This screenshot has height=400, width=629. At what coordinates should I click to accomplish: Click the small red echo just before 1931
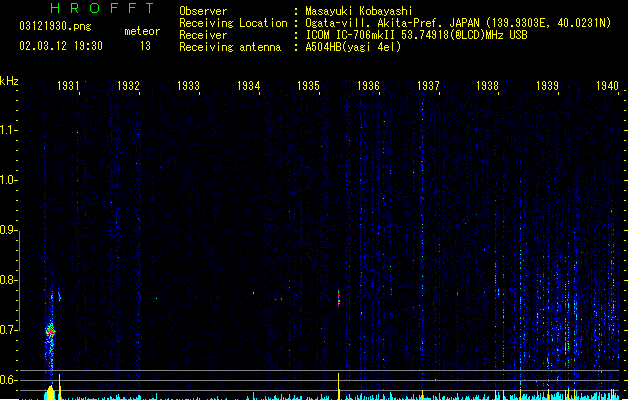59,298
